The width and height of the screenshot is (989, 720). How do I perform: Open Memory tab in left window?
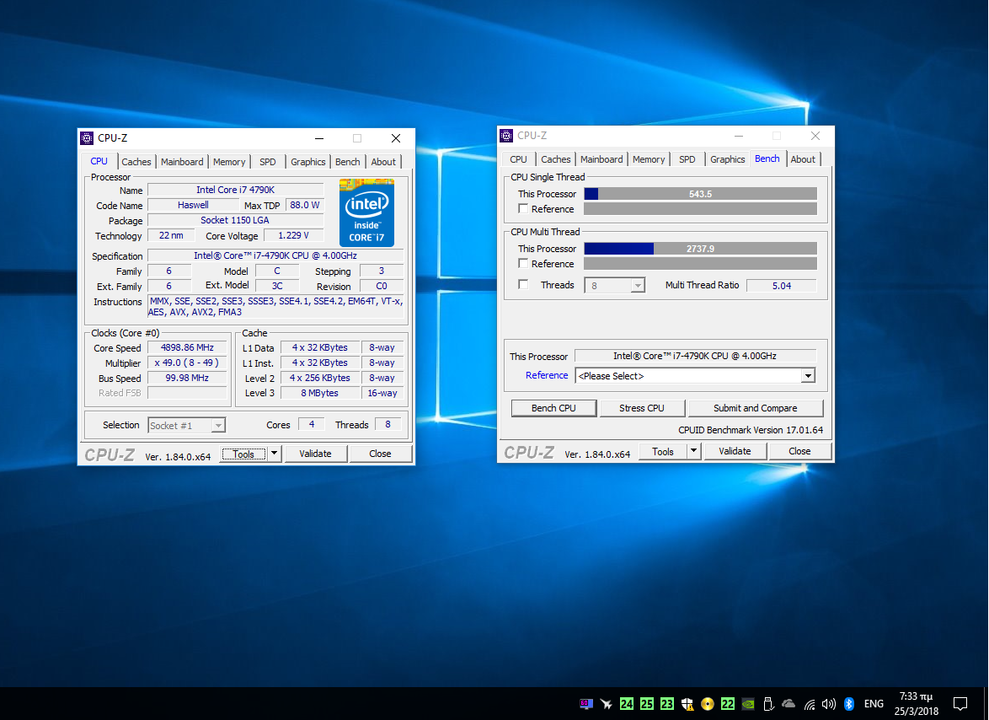click(x=229, y=162)
